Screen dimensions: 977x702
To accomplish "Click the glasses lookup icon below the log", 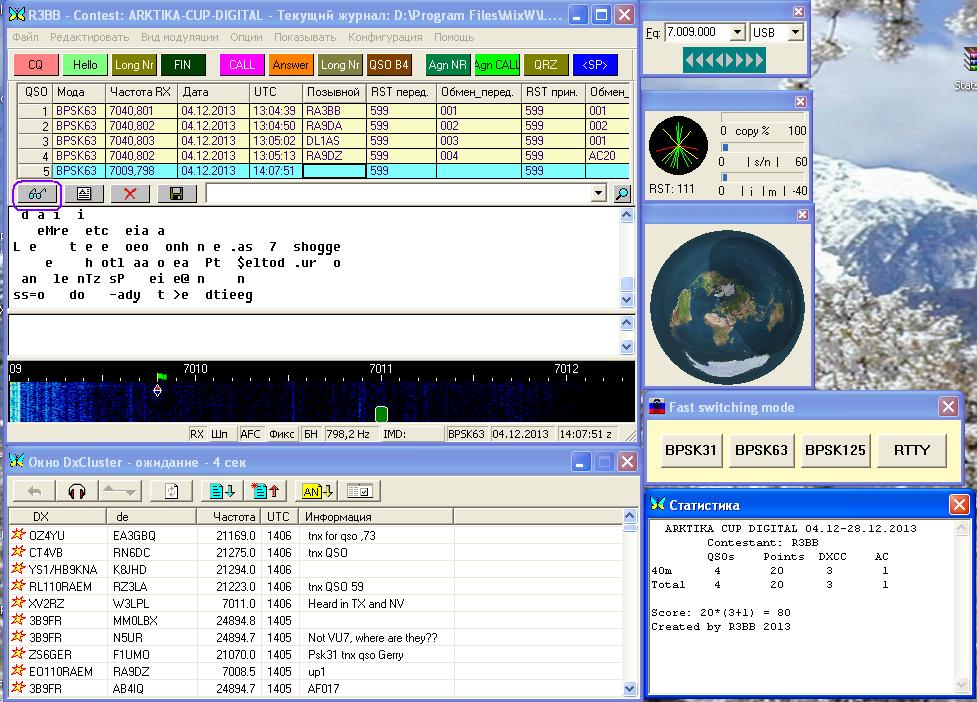I will 37,193.
